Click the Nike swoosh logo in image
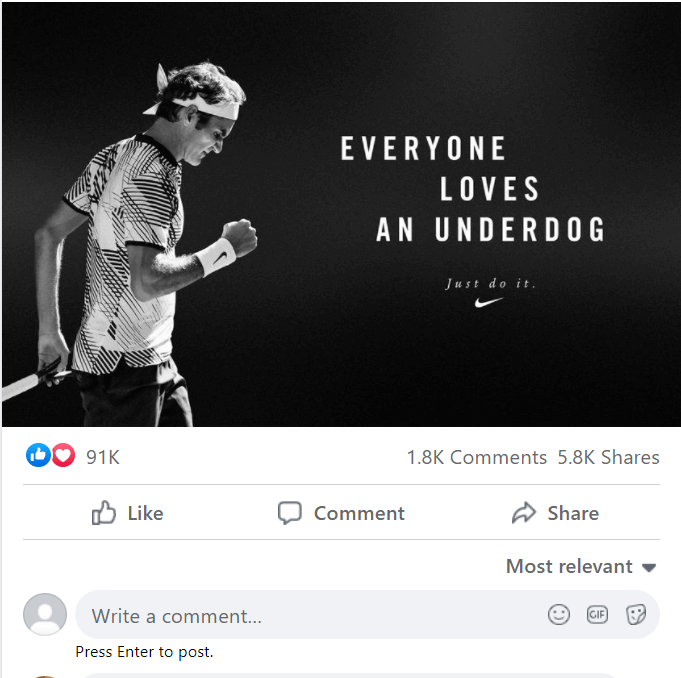The width and height of the screenshot is (681, 678). pos(489,302)
